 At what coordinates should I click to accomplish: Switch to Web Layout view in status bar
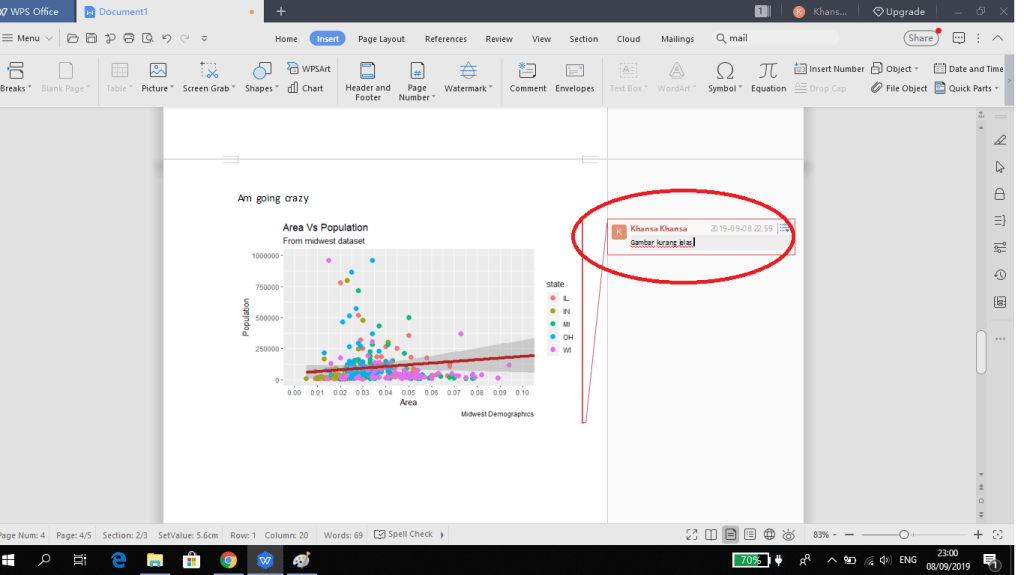769,534
